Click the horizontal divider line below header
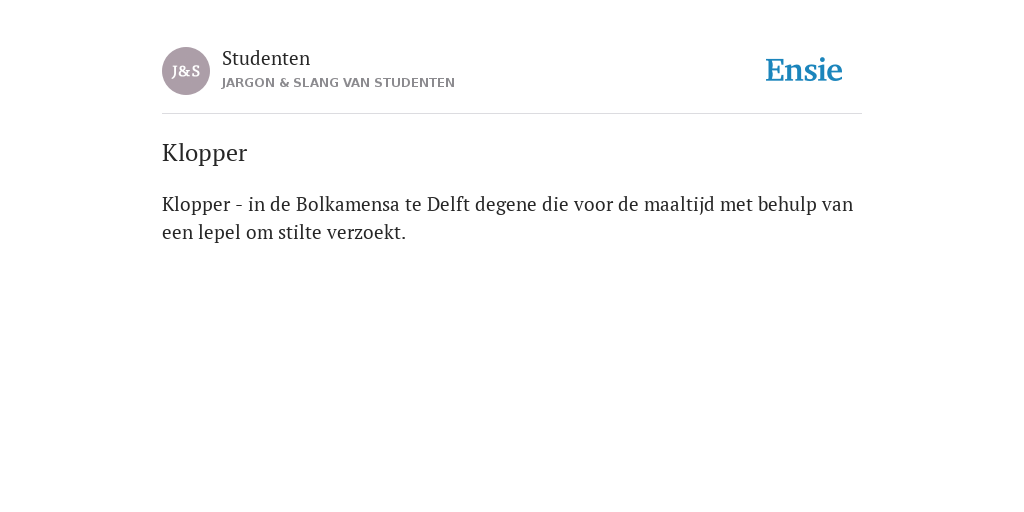 [512, 114]
